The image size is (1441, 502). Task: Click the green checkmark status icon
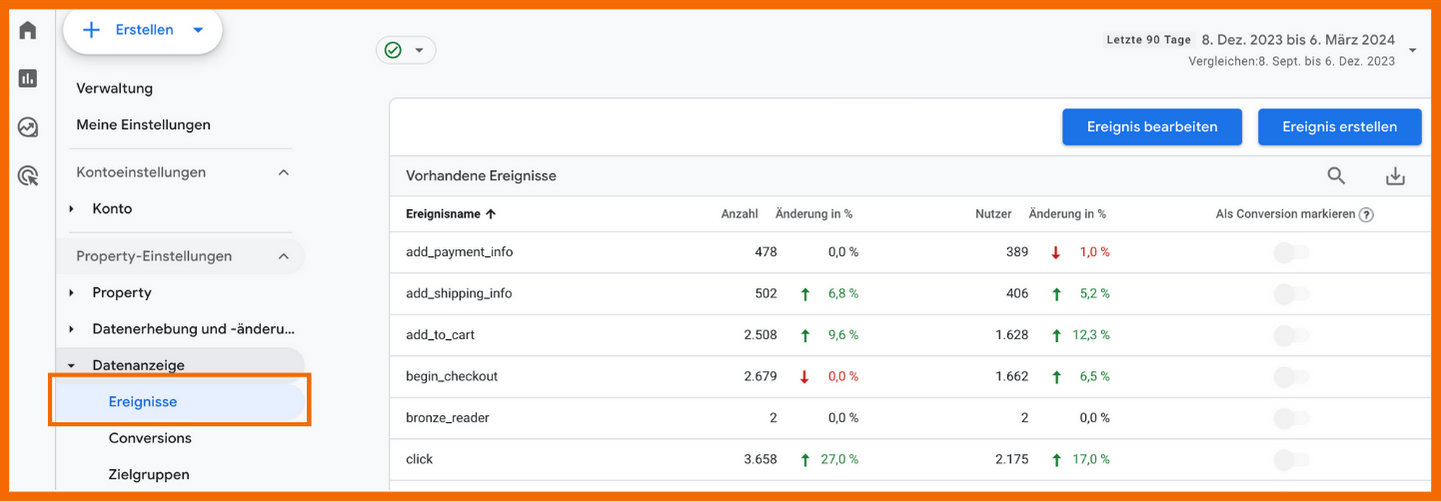coord(393,50)
